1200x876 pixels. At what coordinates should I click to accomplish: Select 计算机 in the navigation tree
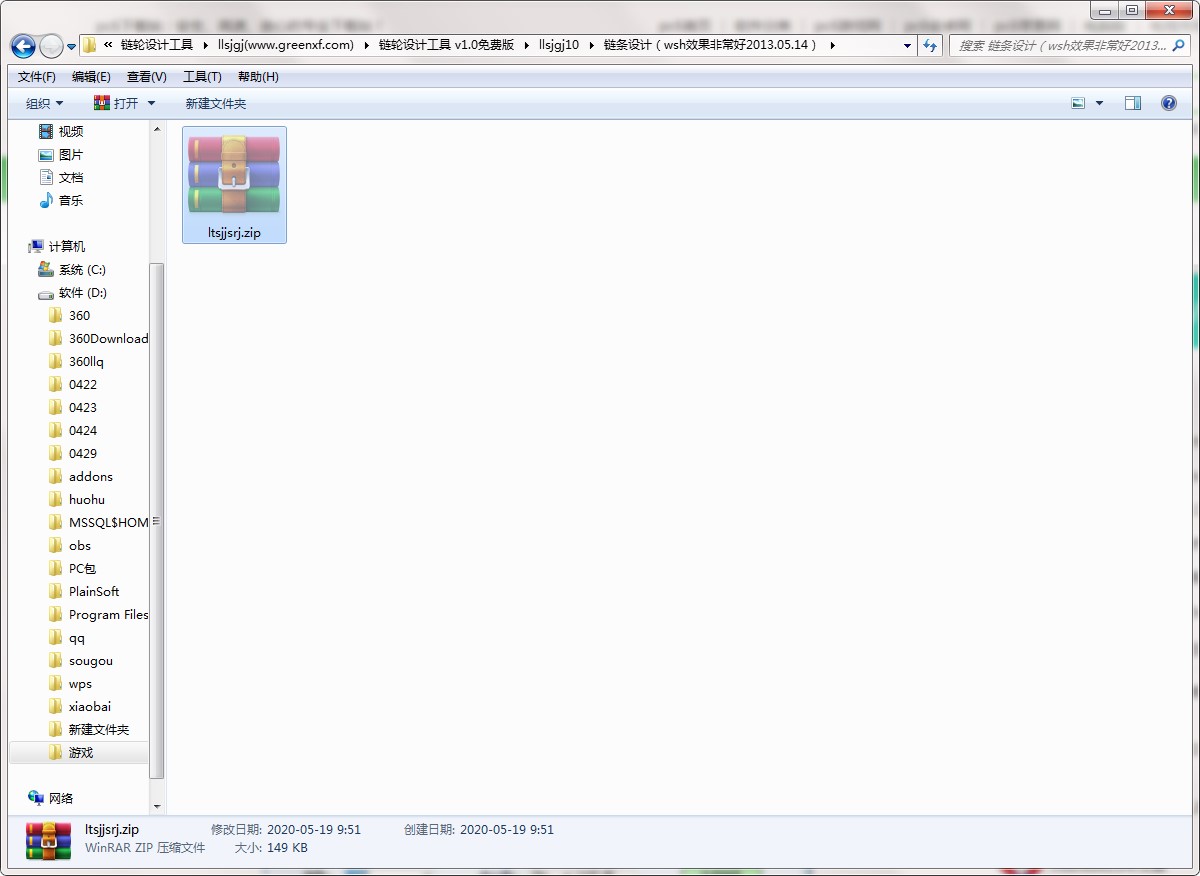pyautogui.click(x=58, y=246)
